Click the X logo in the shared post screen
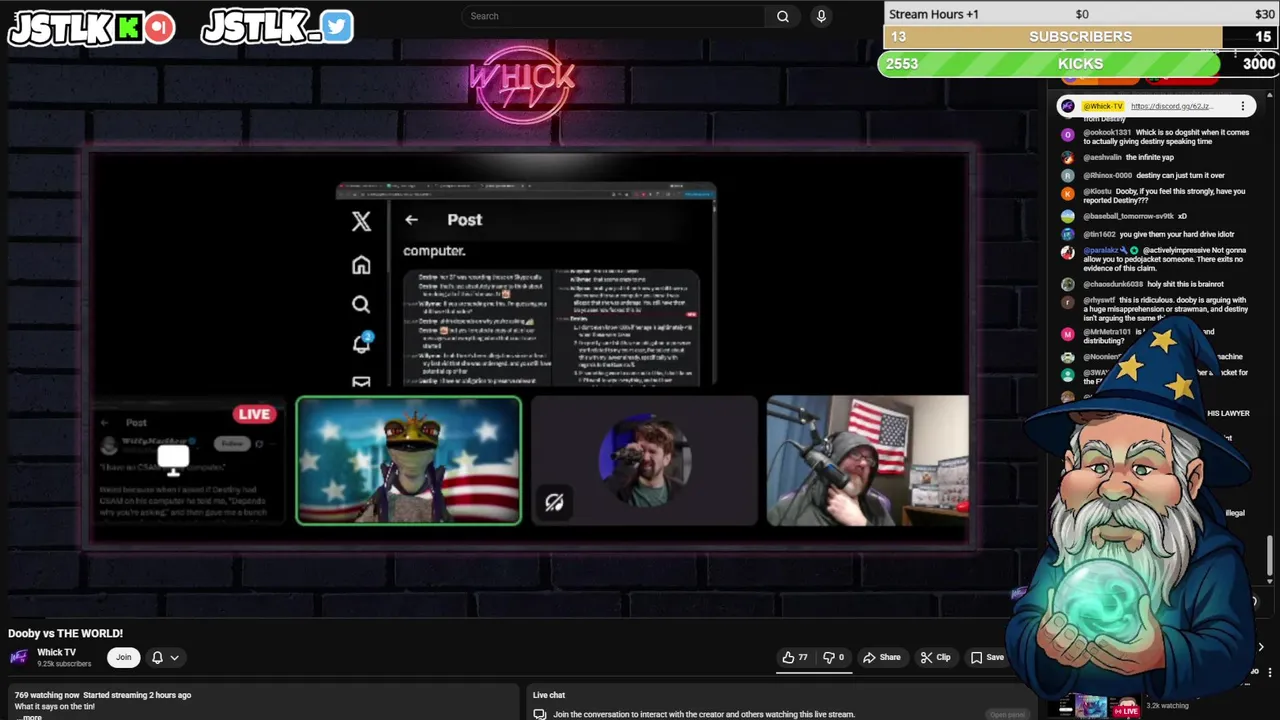 click(x=361, y=221)
